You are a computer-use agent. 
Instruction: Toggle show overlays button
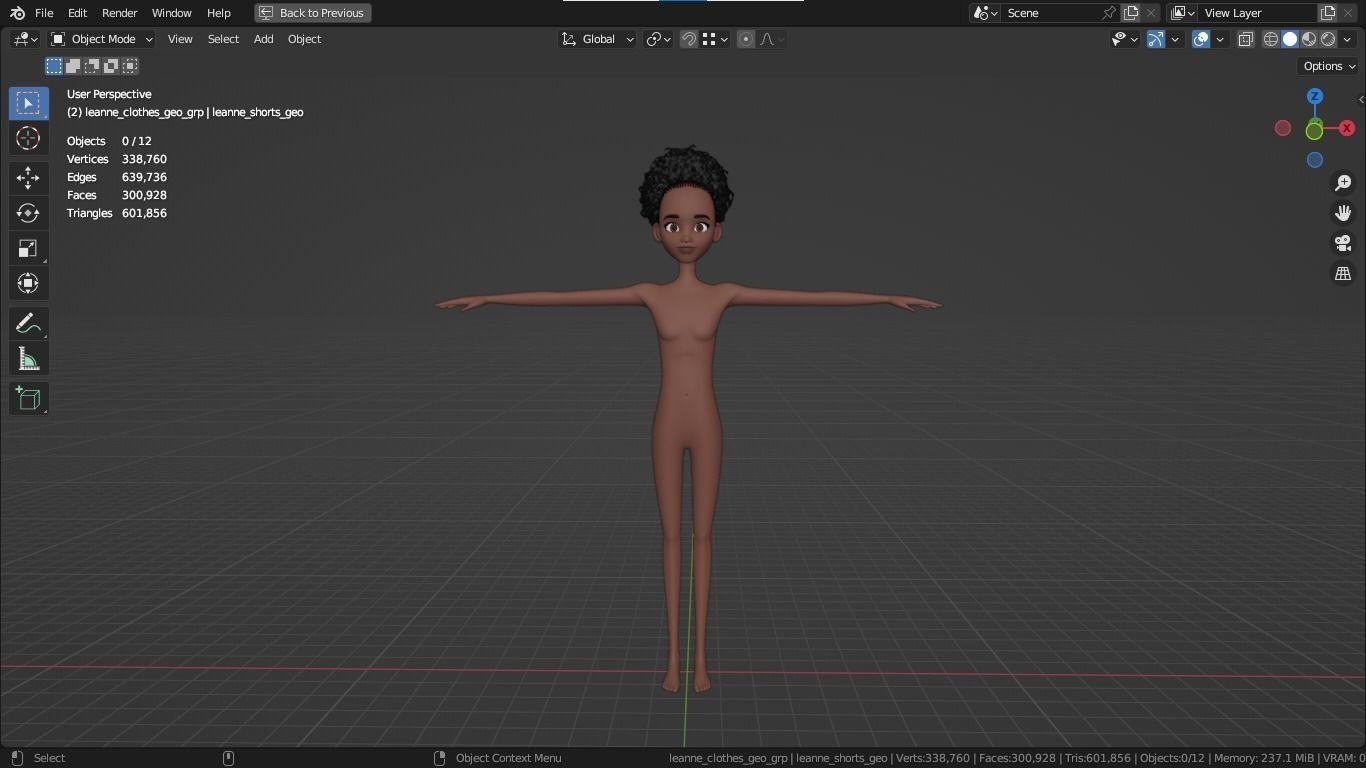pos(1201,39)
